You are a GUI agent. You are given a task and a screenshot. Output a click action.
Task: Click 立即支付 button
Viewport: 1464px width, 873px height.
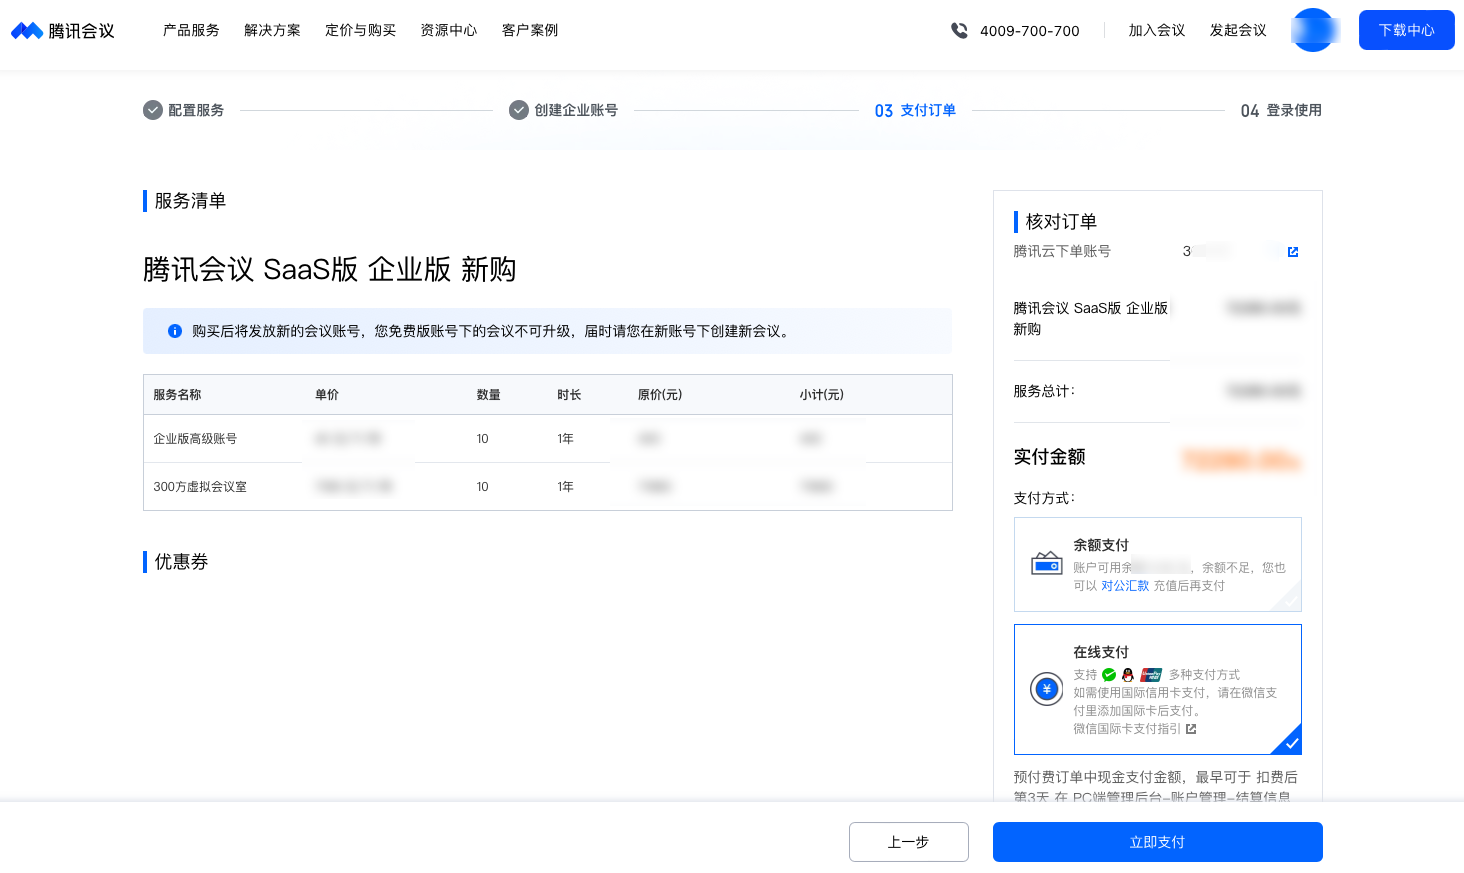[1158, 842]
